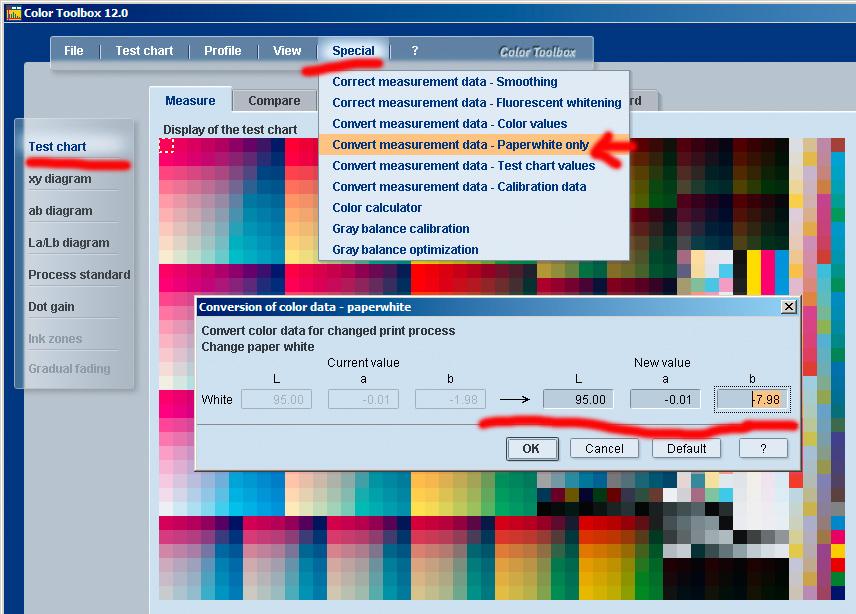
Task: Click the Cancel button
Action: point(604,449)
